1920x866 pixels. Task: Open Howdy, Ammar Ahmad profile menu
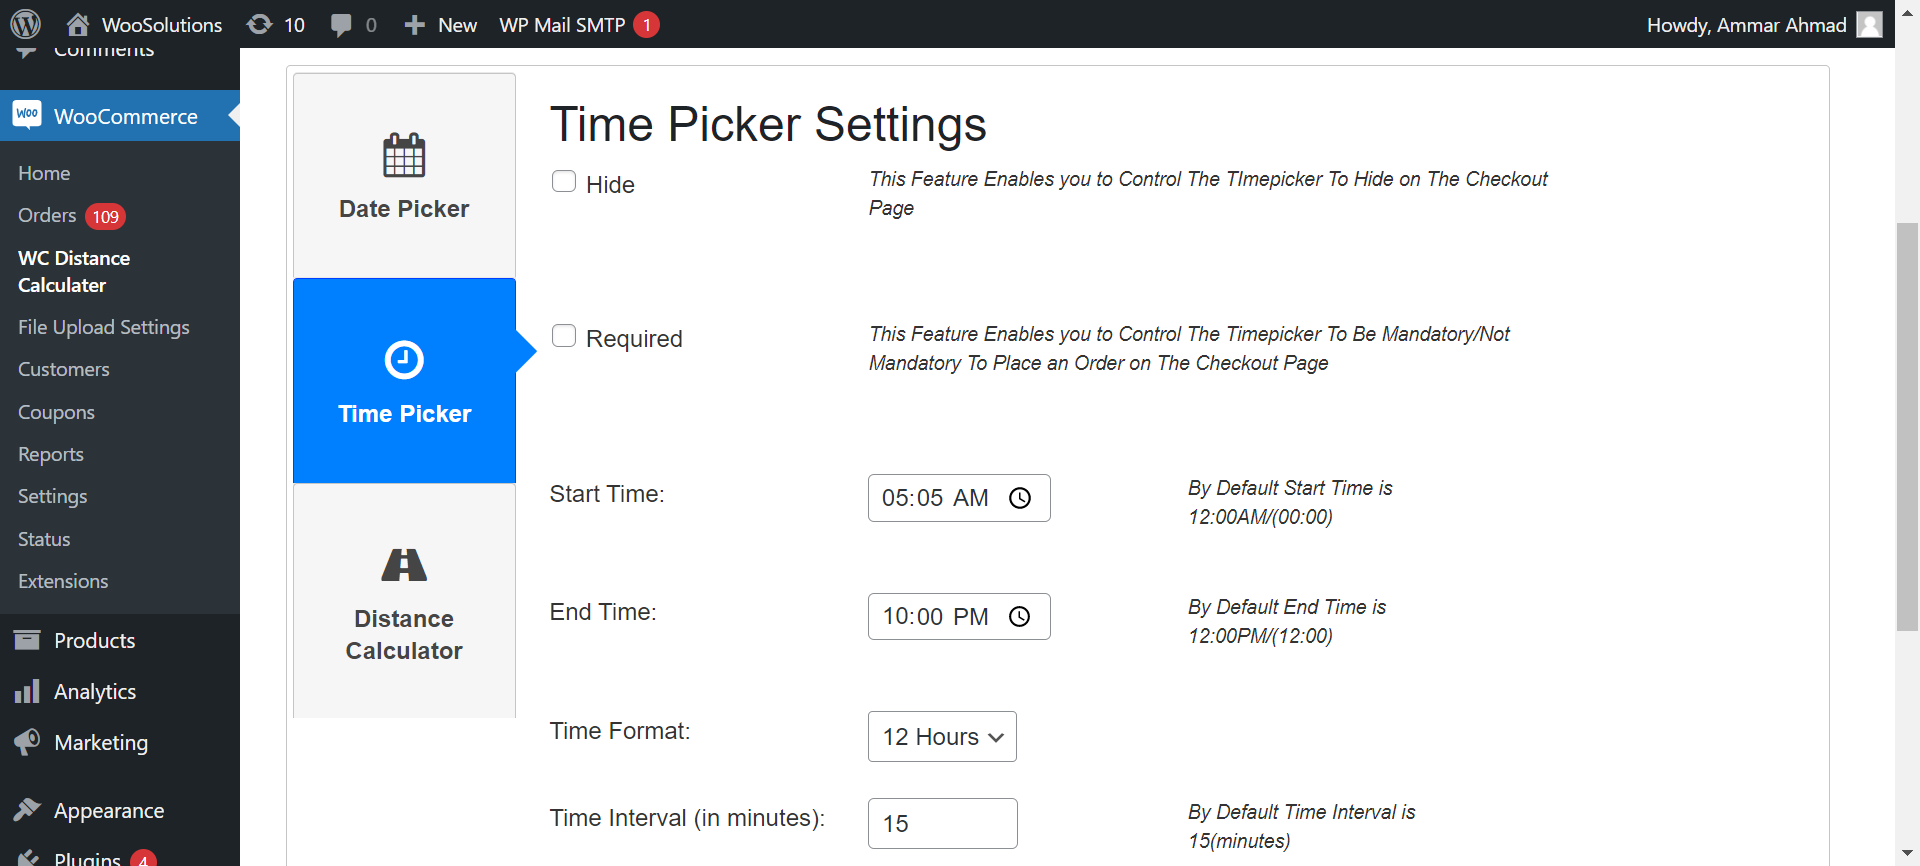tap(1745, 24)
